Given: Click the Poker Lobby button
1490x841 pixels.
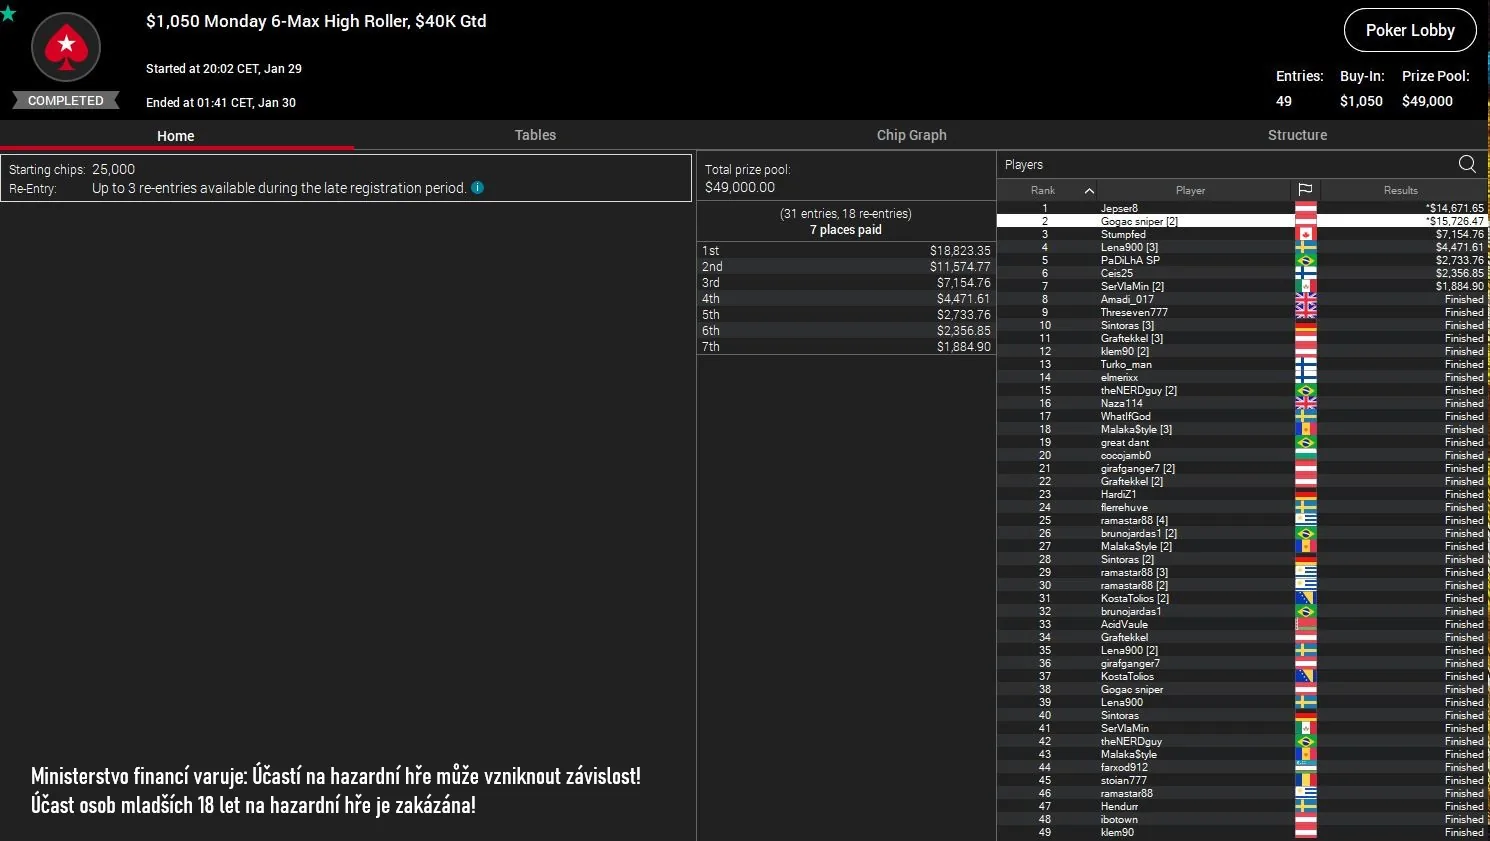Looking at the screenshot, I should point(1410,30).
